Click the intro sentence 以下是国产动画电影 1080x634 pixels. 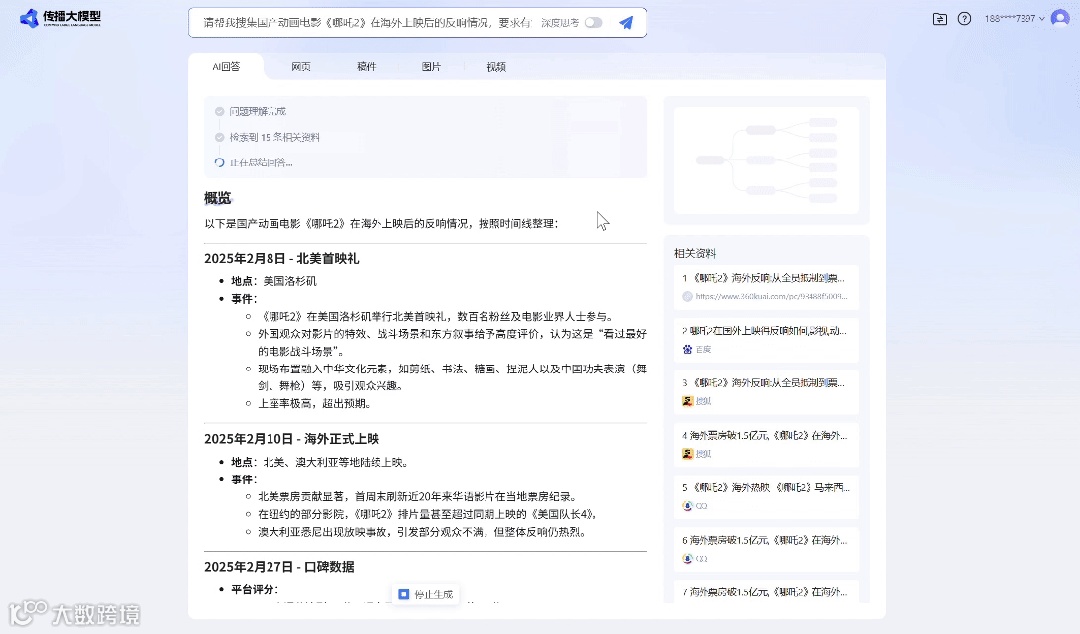click(x=381, y=224)
